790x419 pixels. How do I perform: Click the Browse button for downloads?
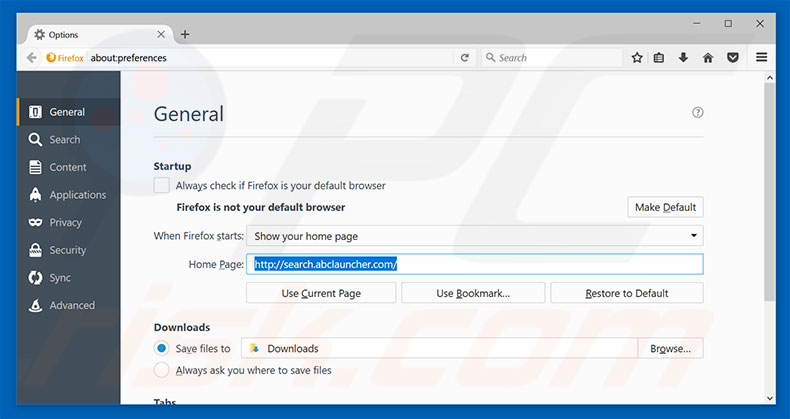670,348
